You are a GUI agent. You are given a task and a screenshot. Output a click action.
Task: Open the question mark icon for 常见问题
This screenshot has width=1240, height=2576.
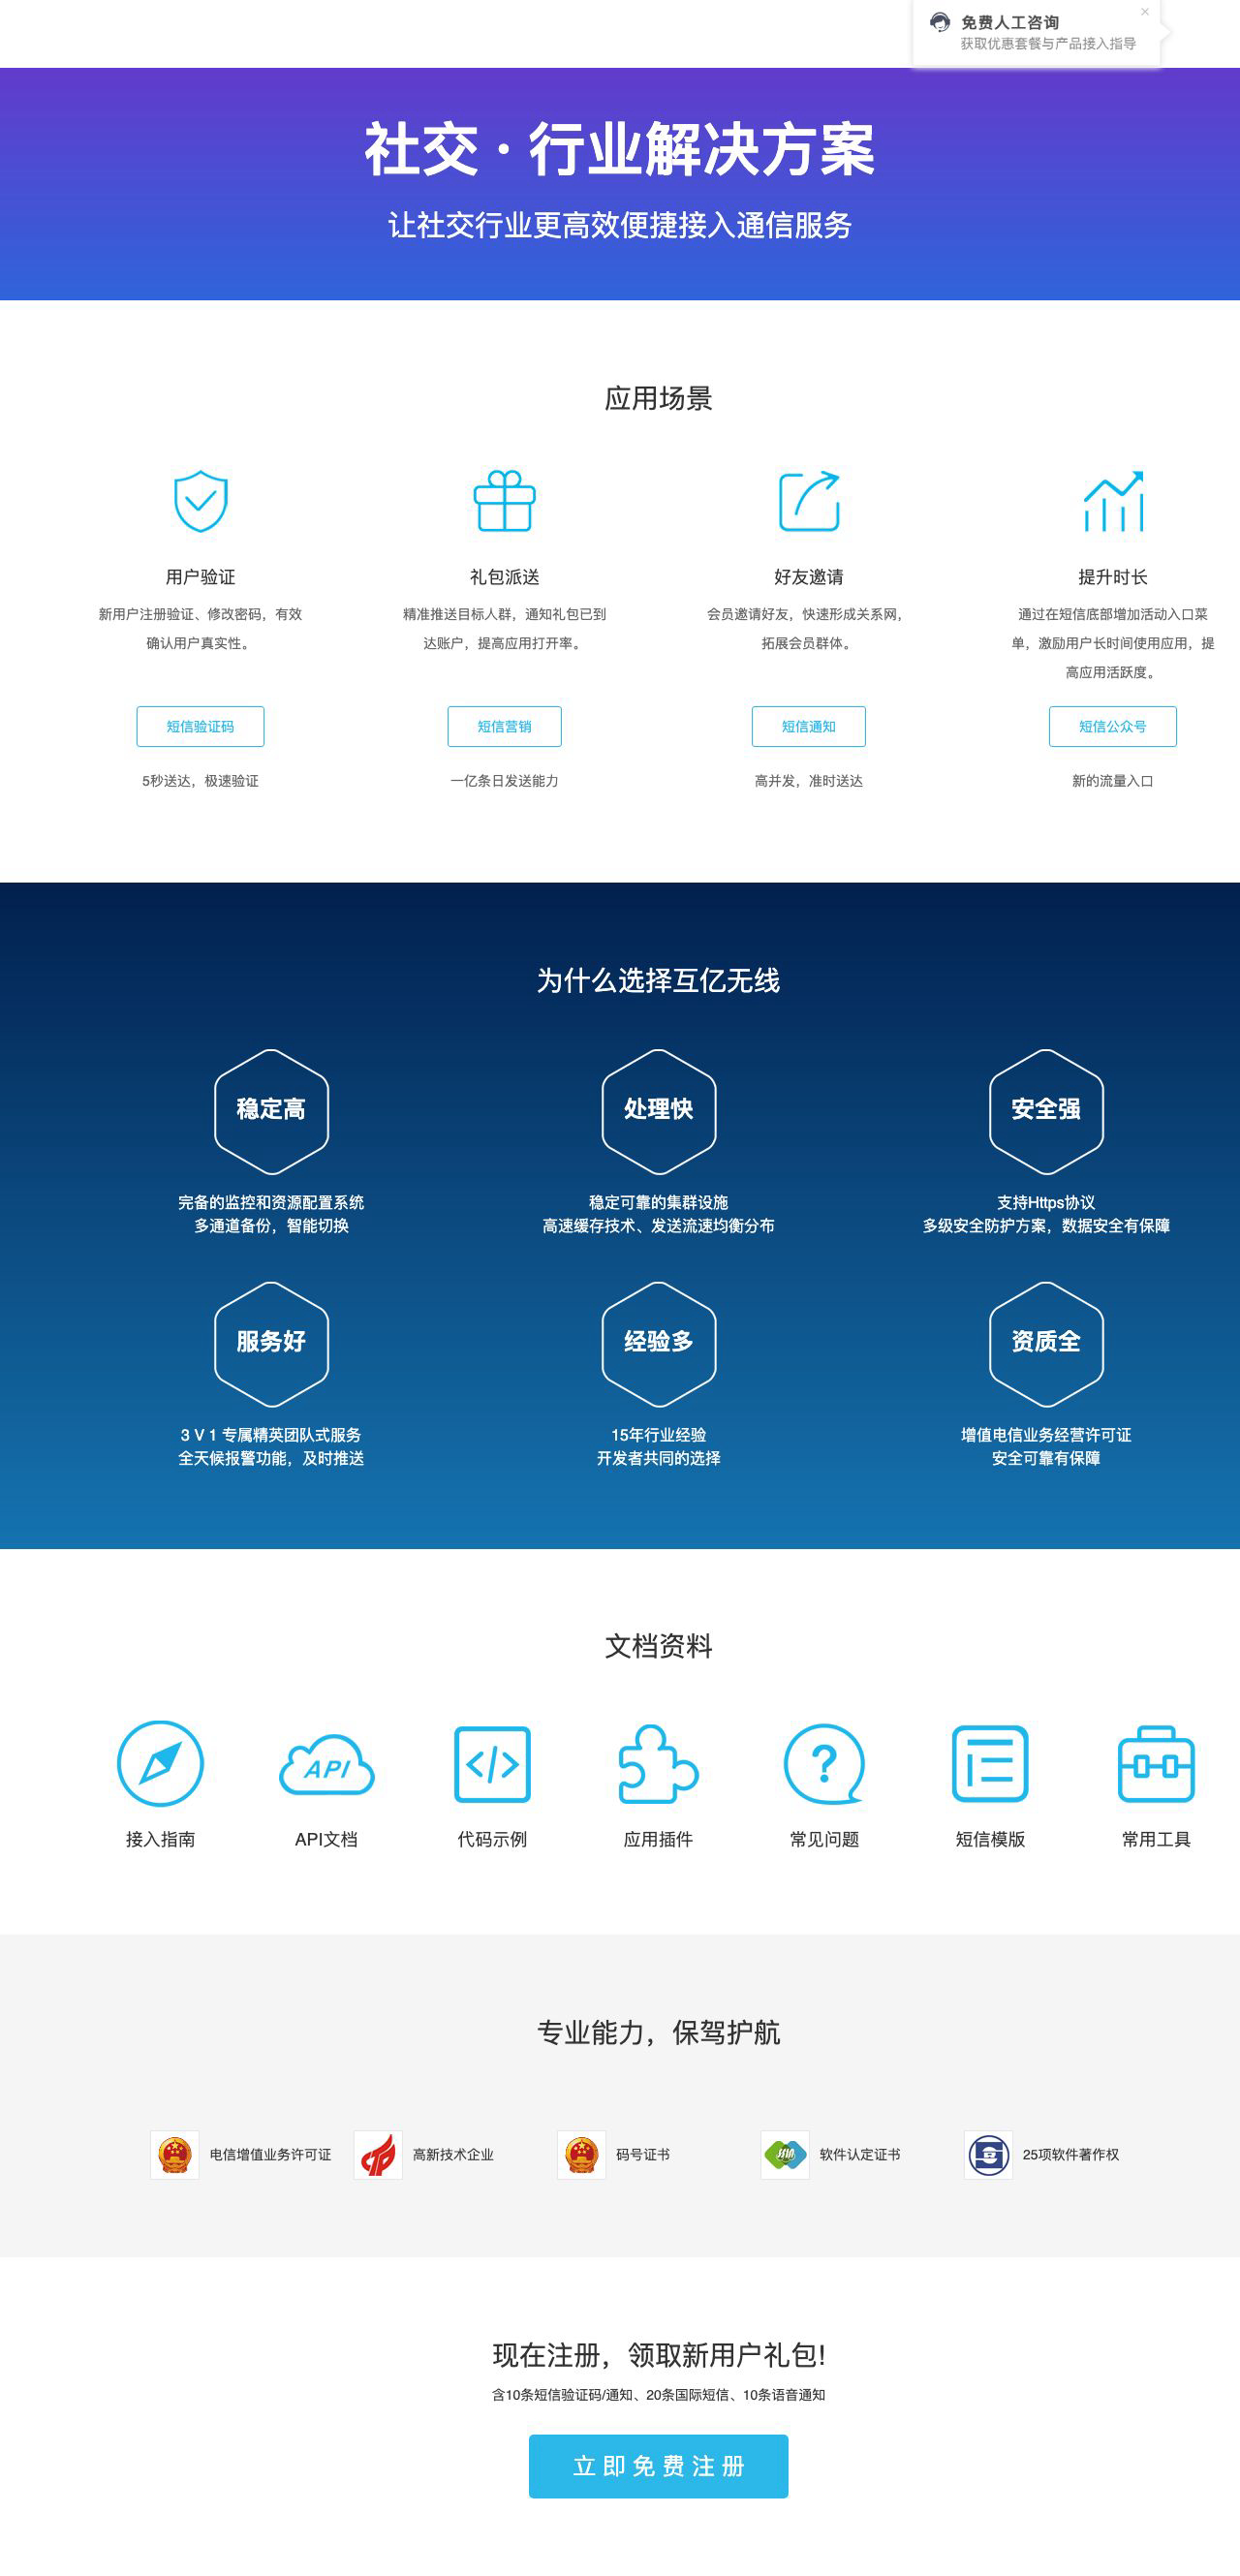(x=824, y=1764)
